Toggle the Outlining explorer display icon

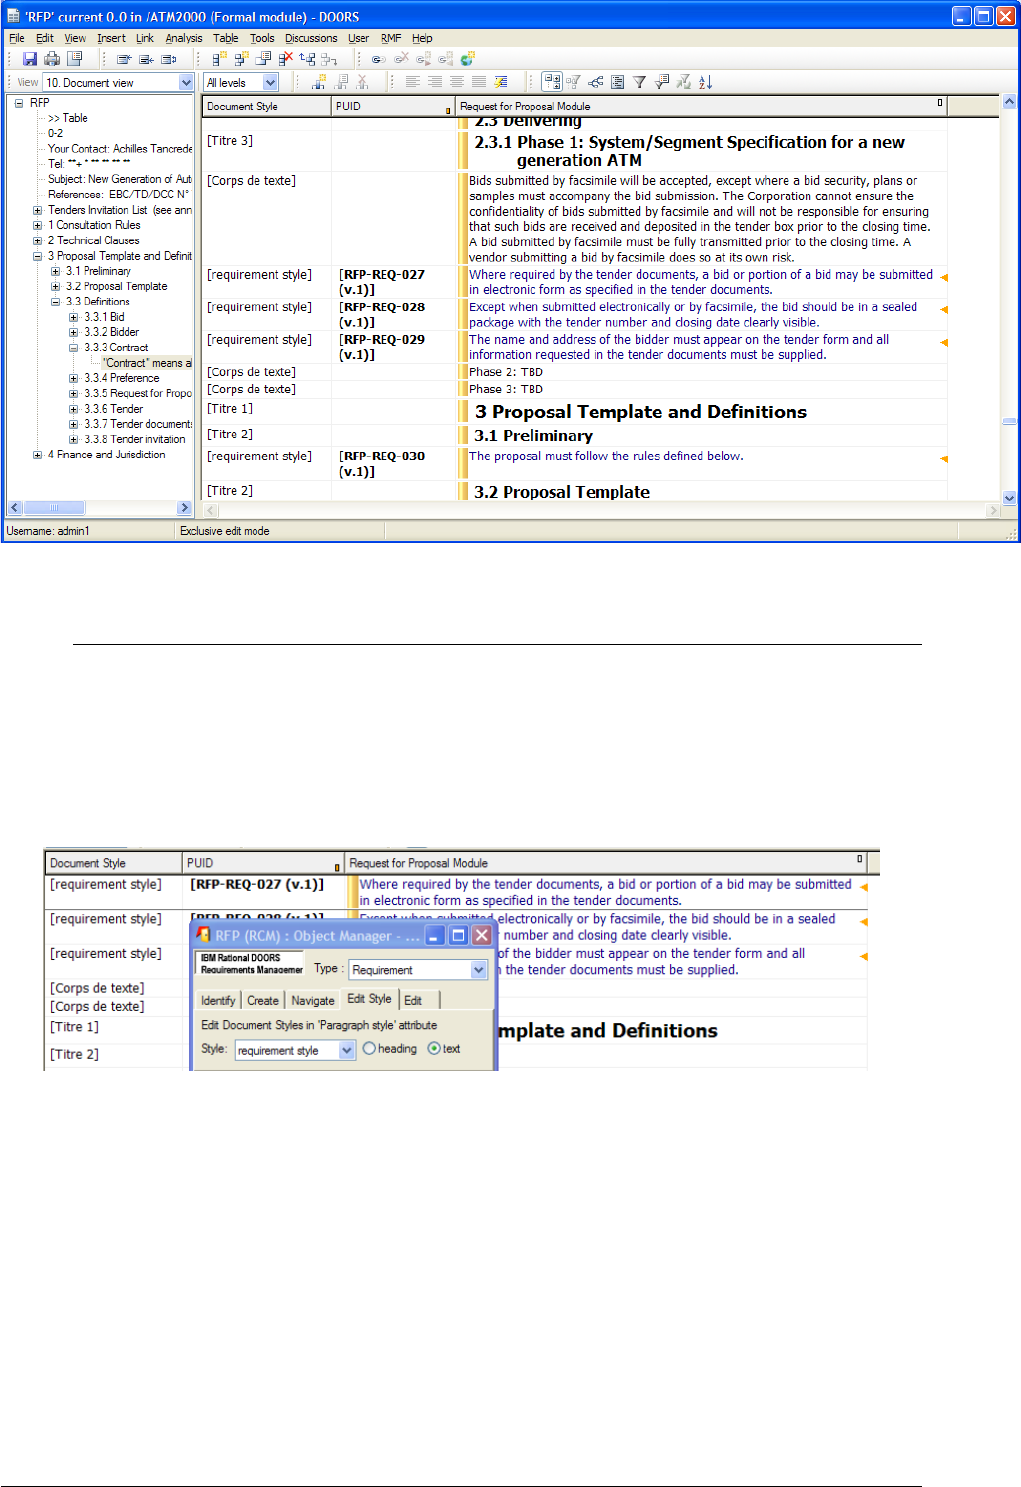tap(552, 82)
